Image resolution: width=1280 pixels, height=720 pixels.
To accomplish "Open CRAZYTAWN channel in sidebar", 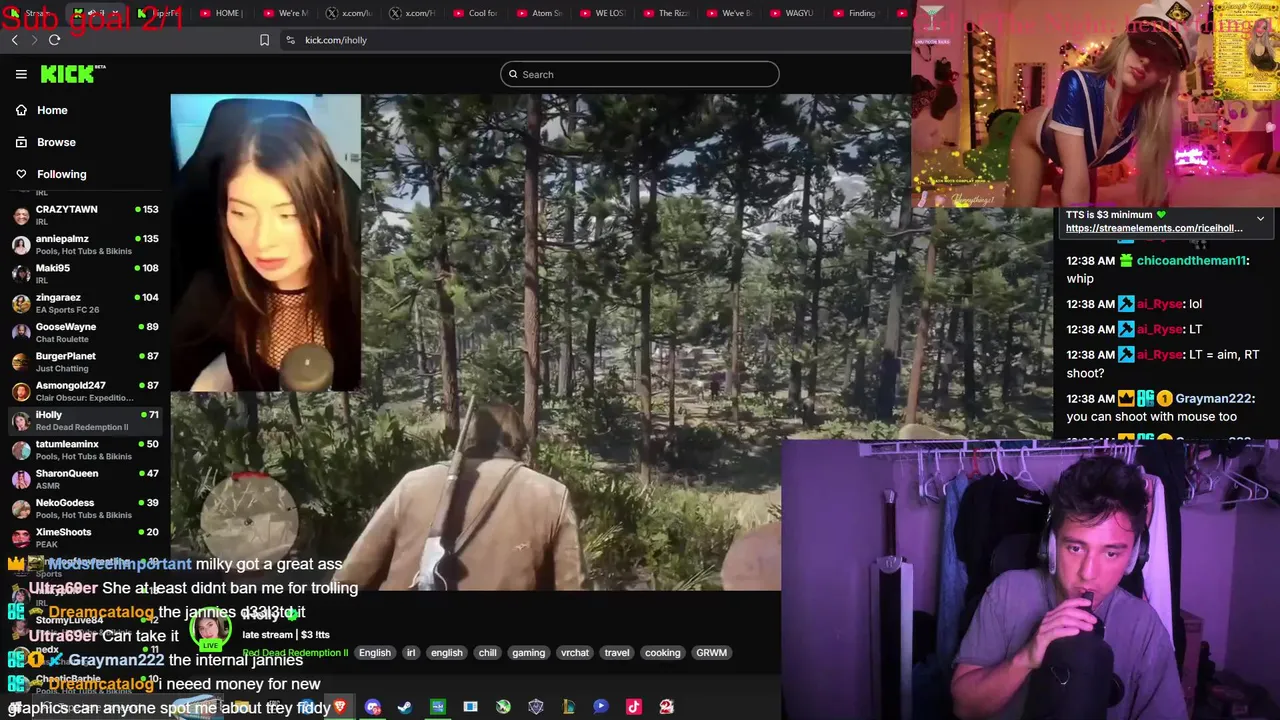I will [86, 215].
